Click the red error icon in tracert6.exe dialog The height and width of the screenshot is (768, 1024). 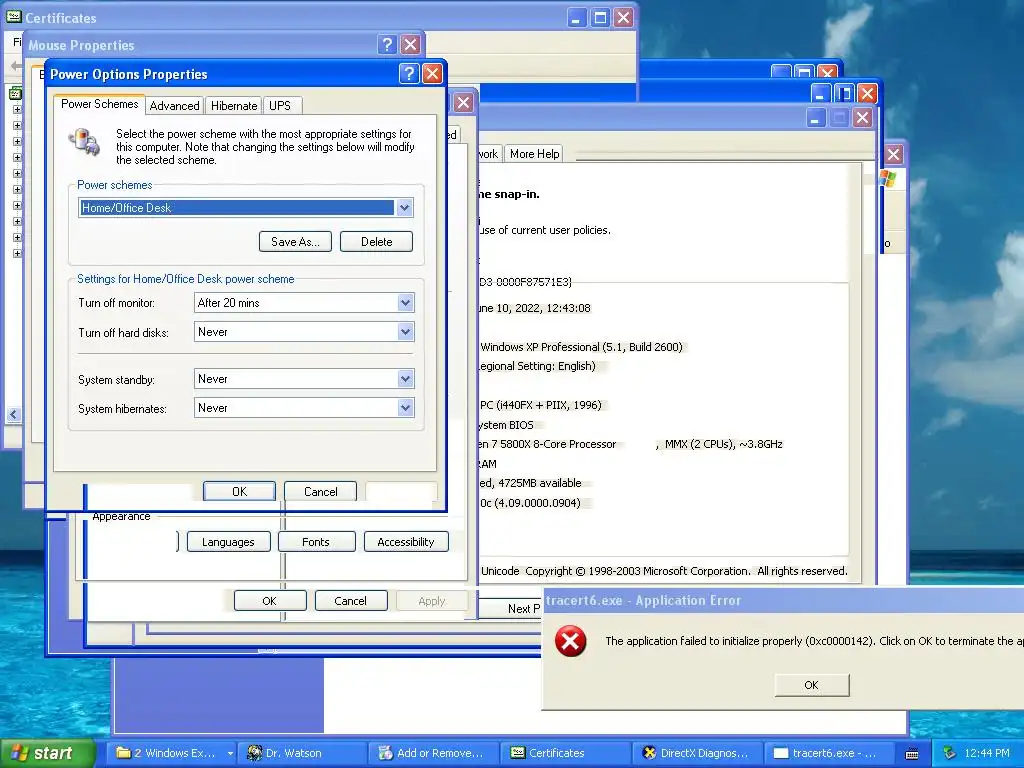point(570,641)
